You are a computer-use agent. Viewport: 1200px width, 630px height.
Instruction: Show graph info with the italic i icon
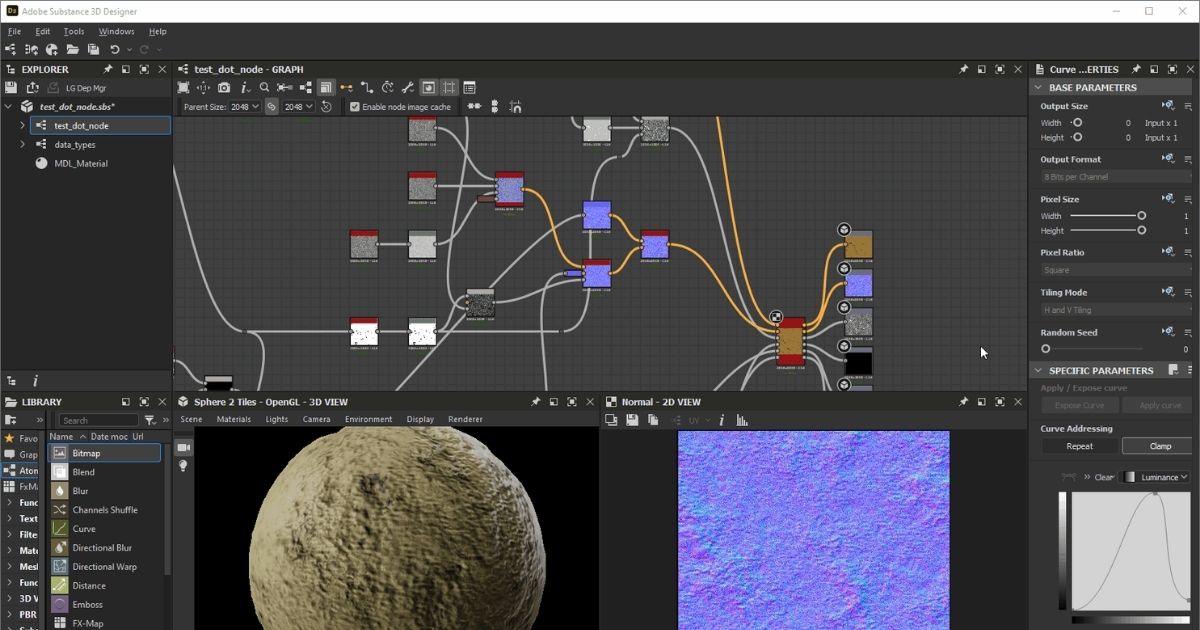(x=245, y=88)
